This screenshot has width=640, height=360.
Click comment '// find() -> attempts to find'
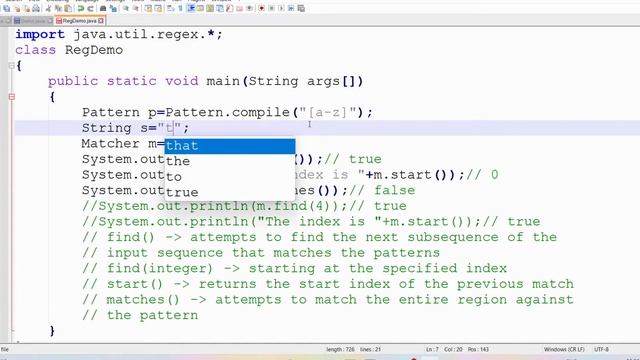(x=319, y=237)
